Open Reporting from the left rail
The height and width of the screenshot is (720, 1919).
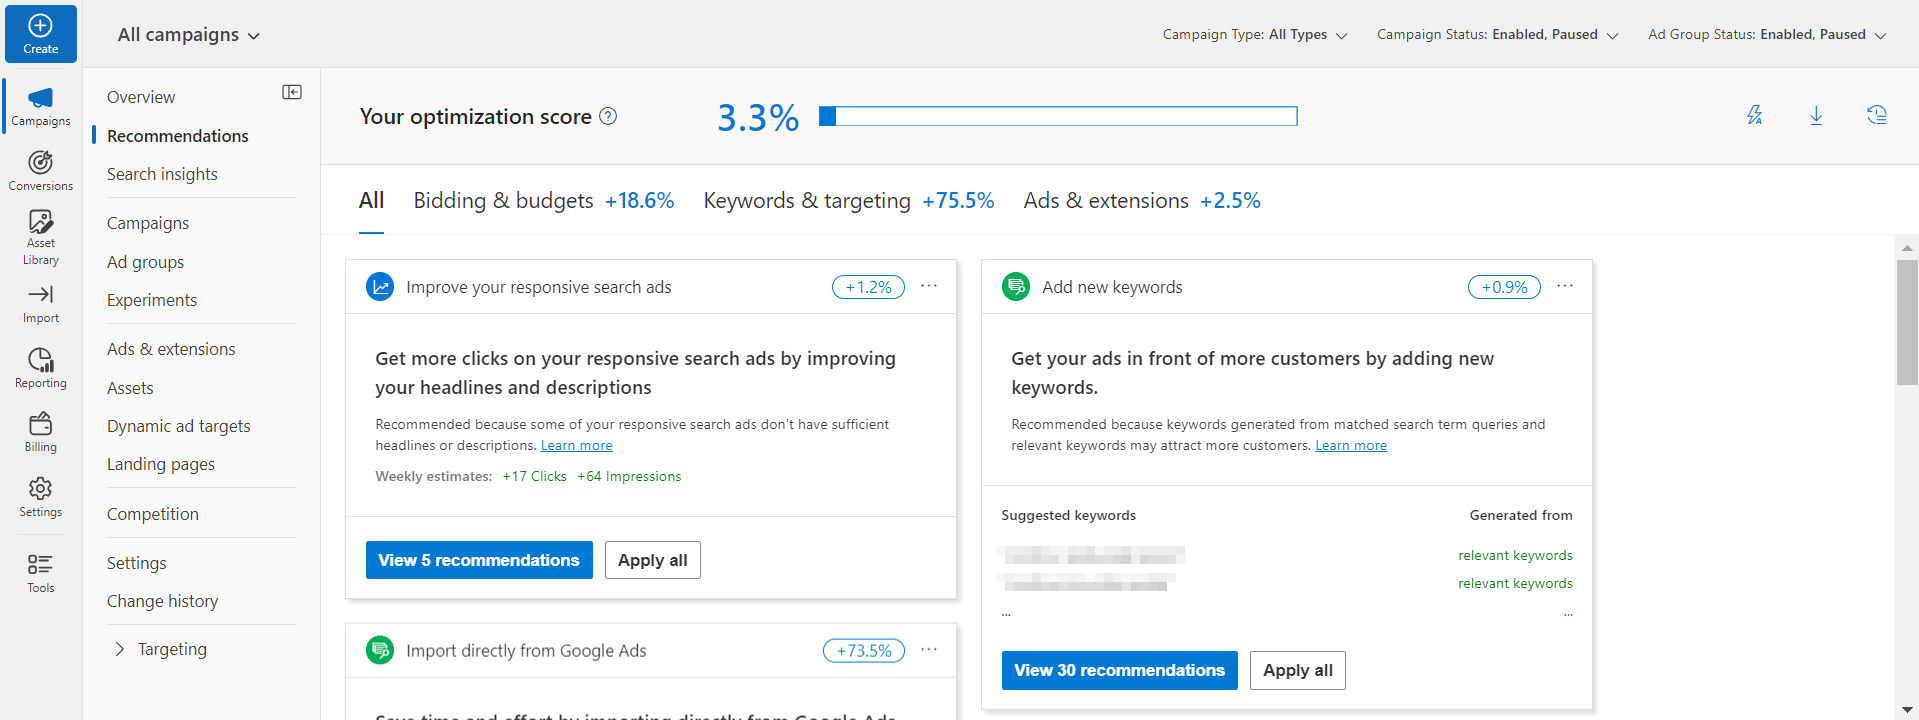click(x=40, y=367)
